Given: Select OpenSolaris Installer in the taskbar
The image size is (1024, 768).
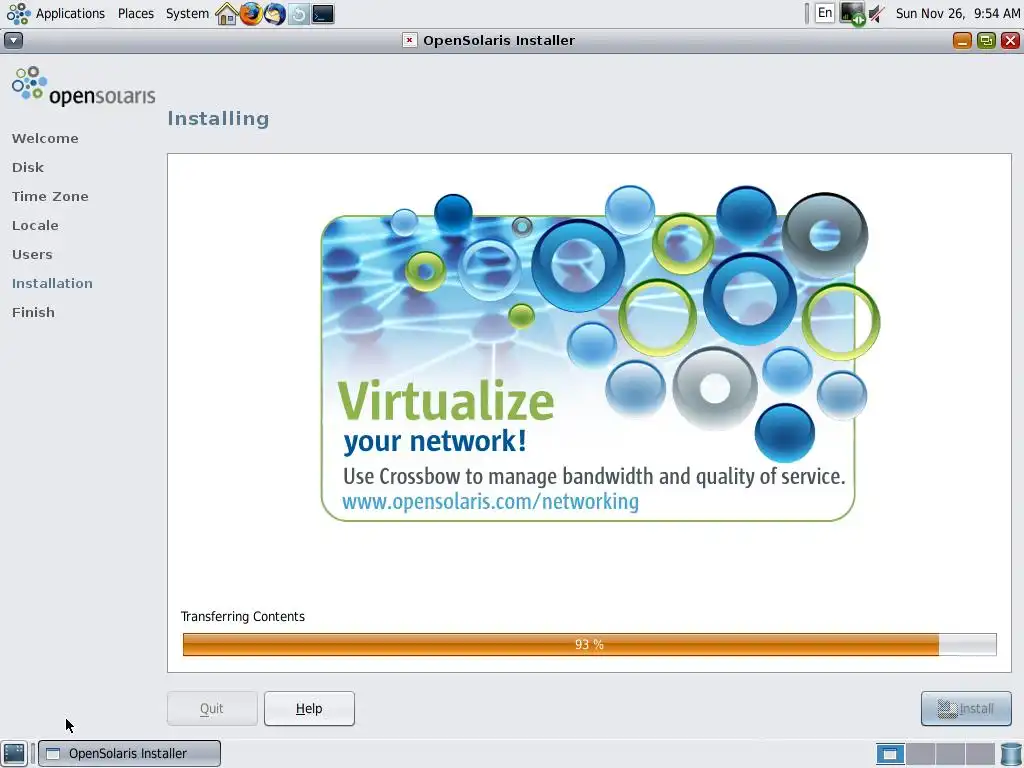Looking at the screenshot, I should click(129, 754).
